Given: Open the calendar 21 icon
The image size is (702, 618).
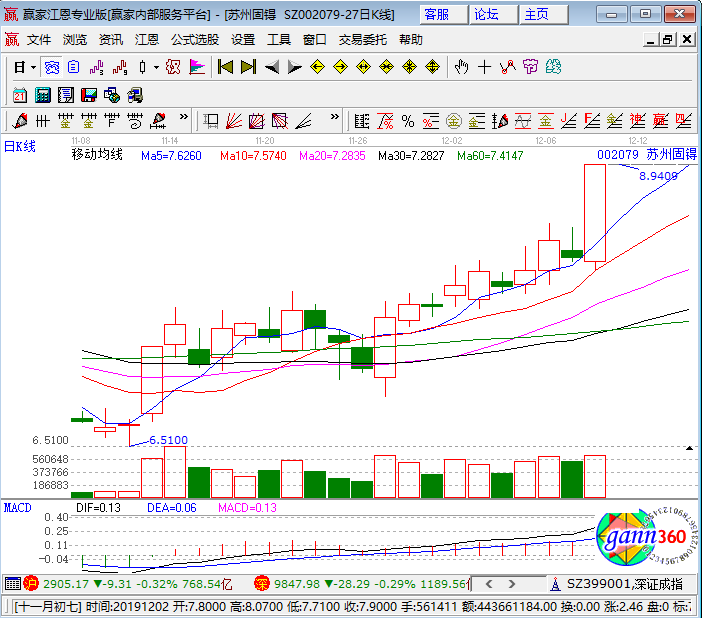Looking at the screenshot, I should (20, 95).
